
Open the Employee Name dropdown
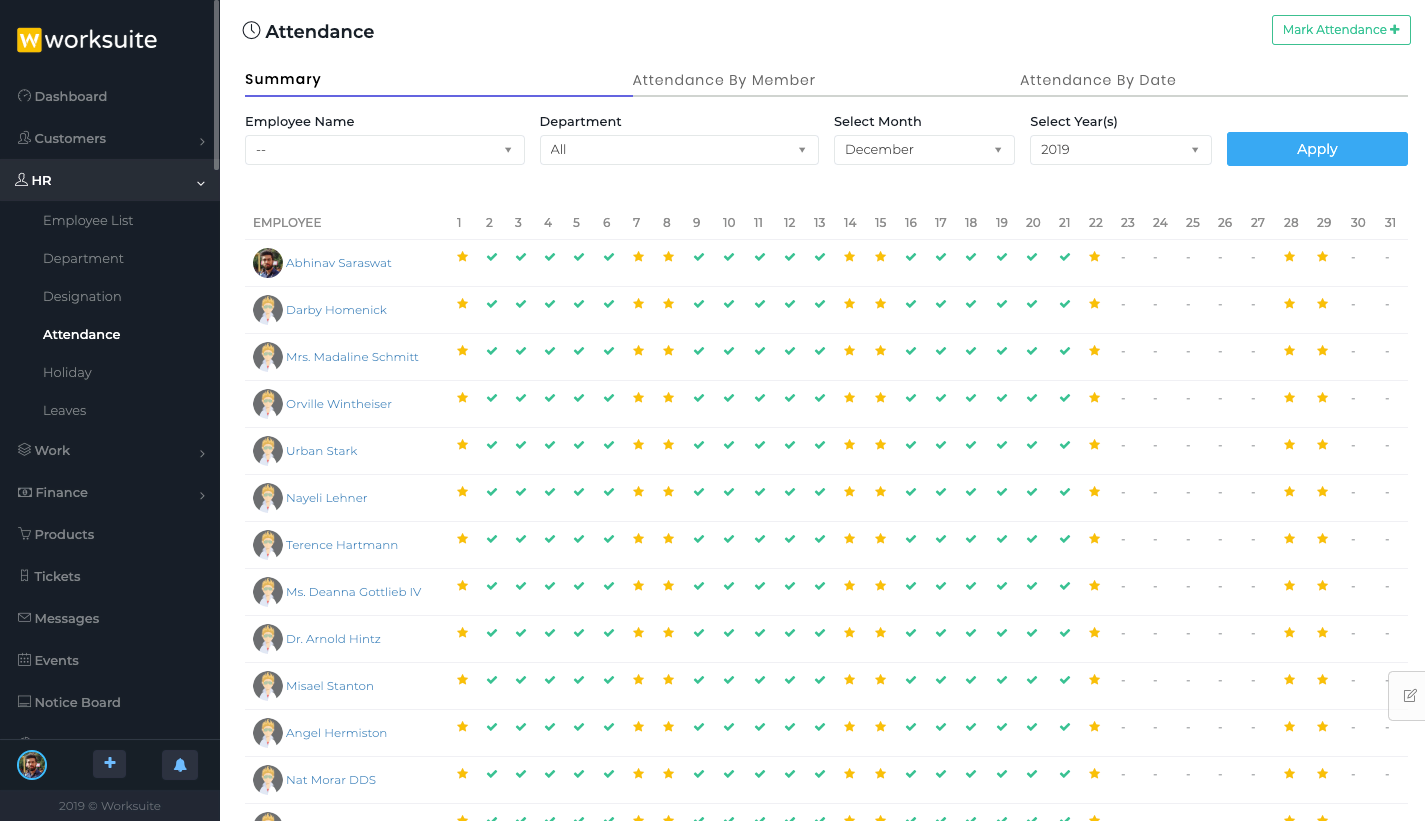point(385,150)
